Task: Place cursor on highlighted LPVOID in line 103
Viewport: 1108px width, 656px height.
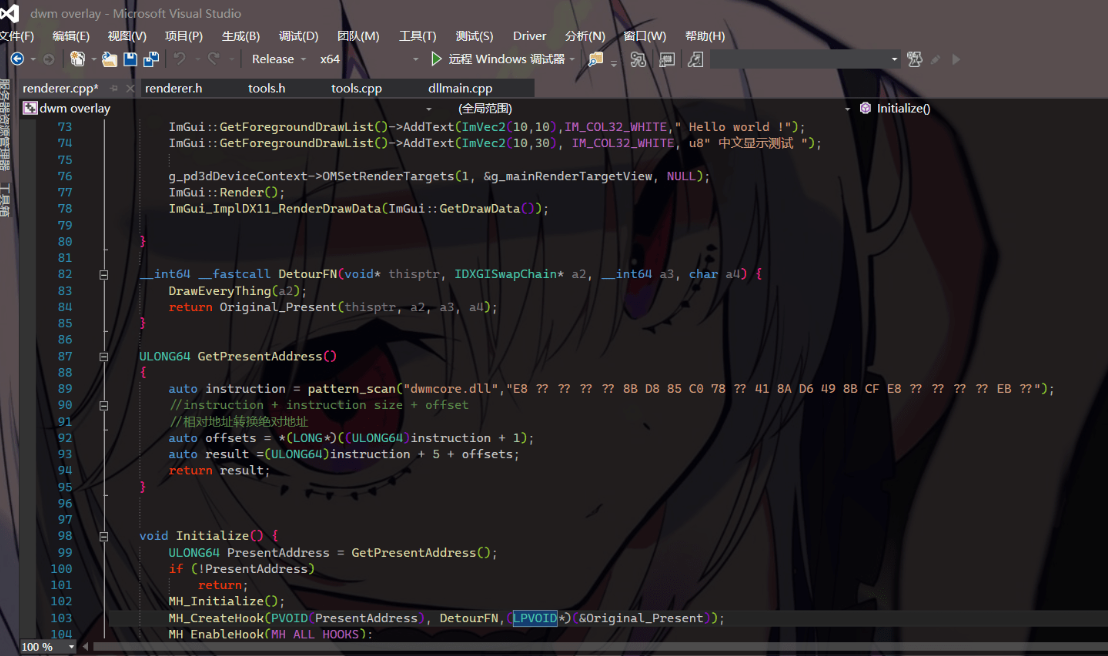Action: [534, 618]
